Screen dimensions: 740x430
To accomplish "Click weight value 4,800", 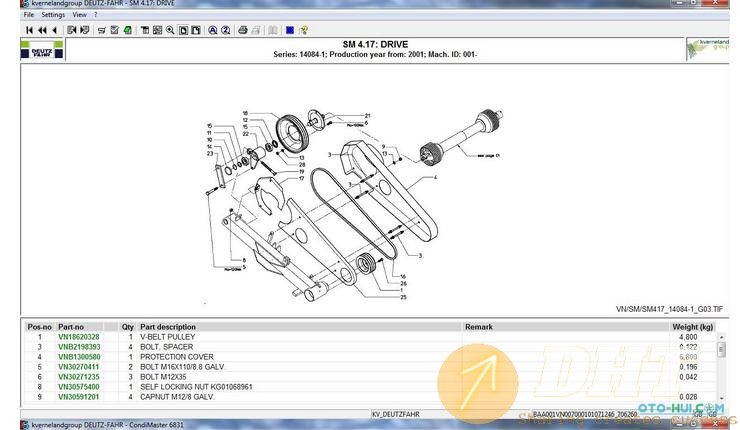I will click(x=688, y=337).
